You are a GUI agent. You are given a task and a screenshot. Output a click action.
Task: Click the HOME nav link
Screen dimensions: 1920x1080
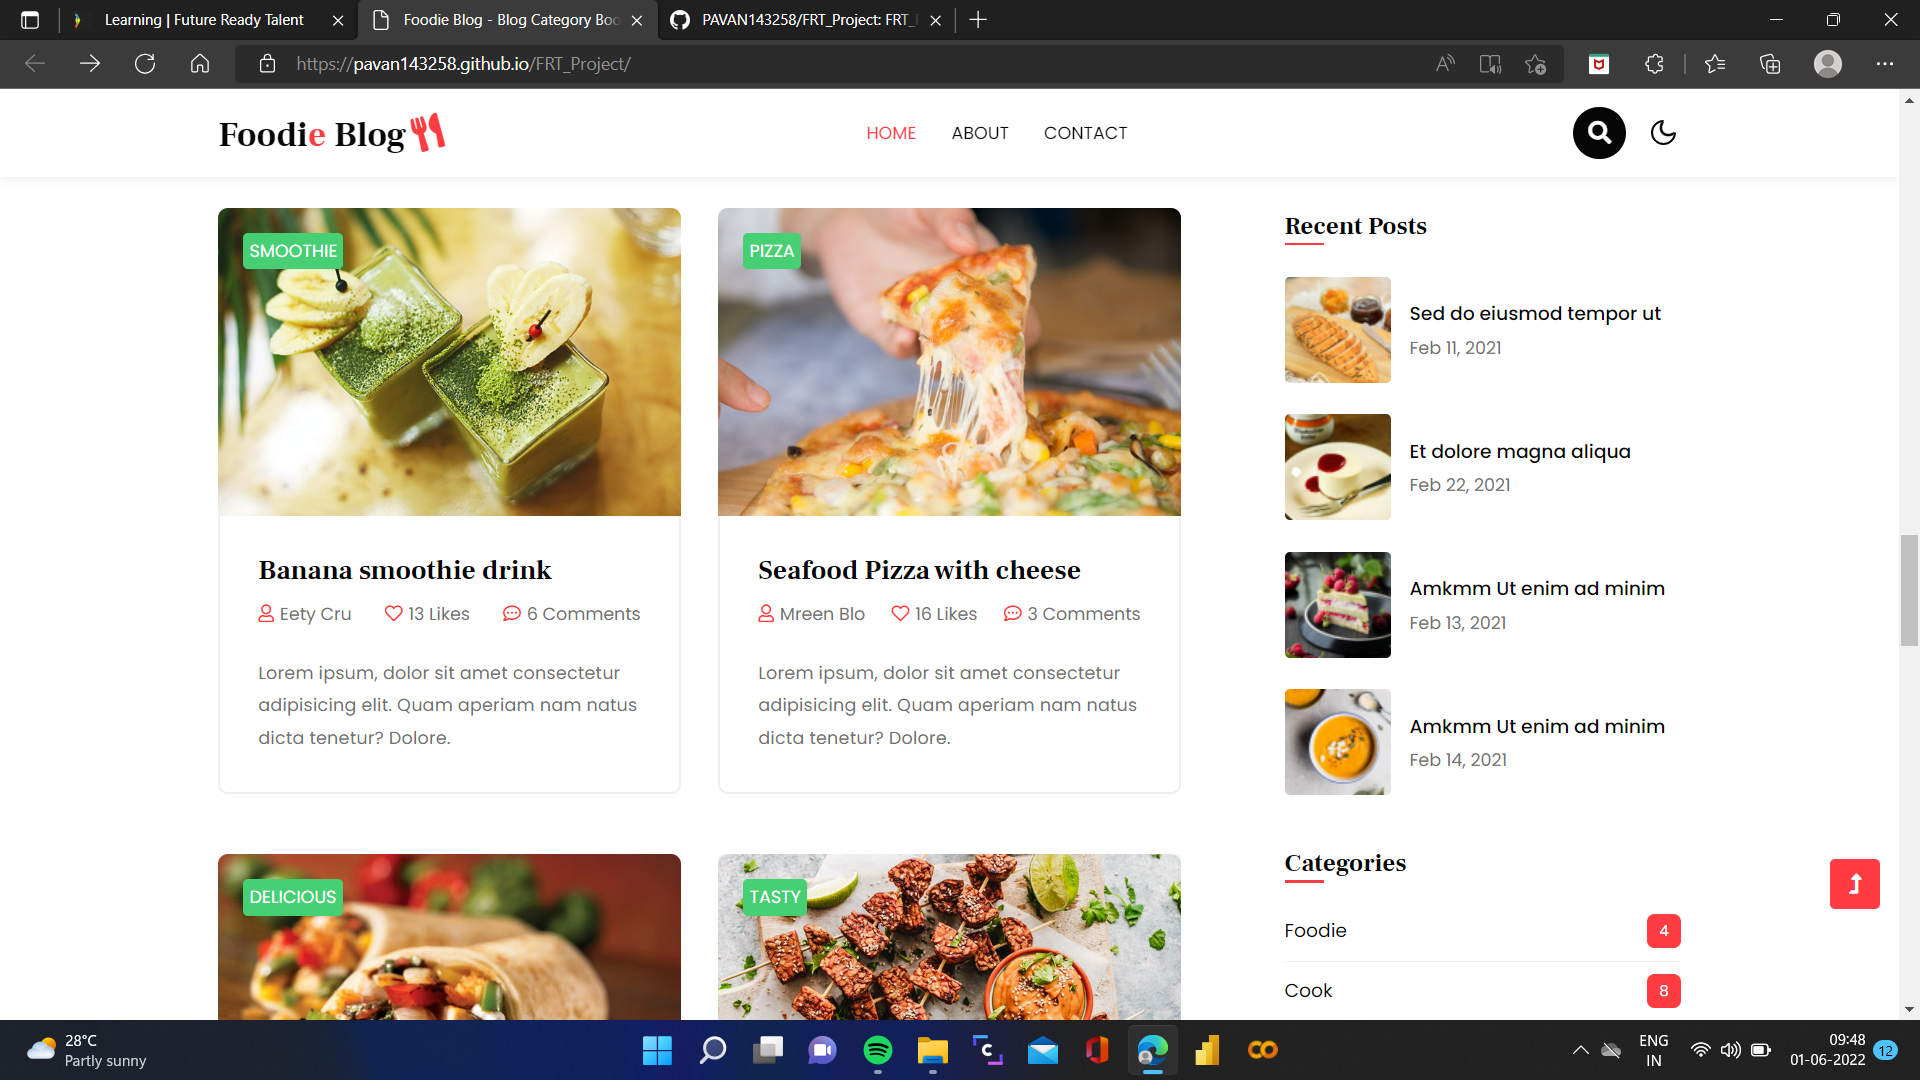pos(891,133)
